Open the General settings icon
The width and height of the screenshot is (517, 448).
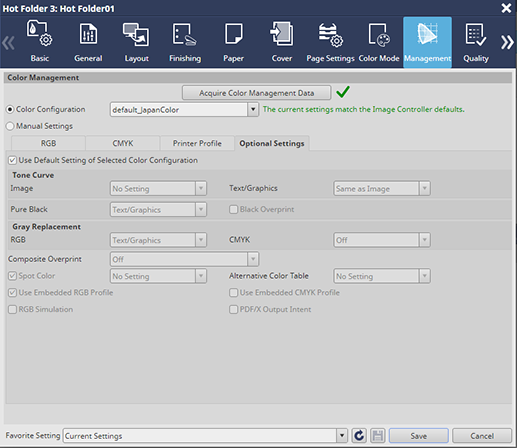pos(88,34)
